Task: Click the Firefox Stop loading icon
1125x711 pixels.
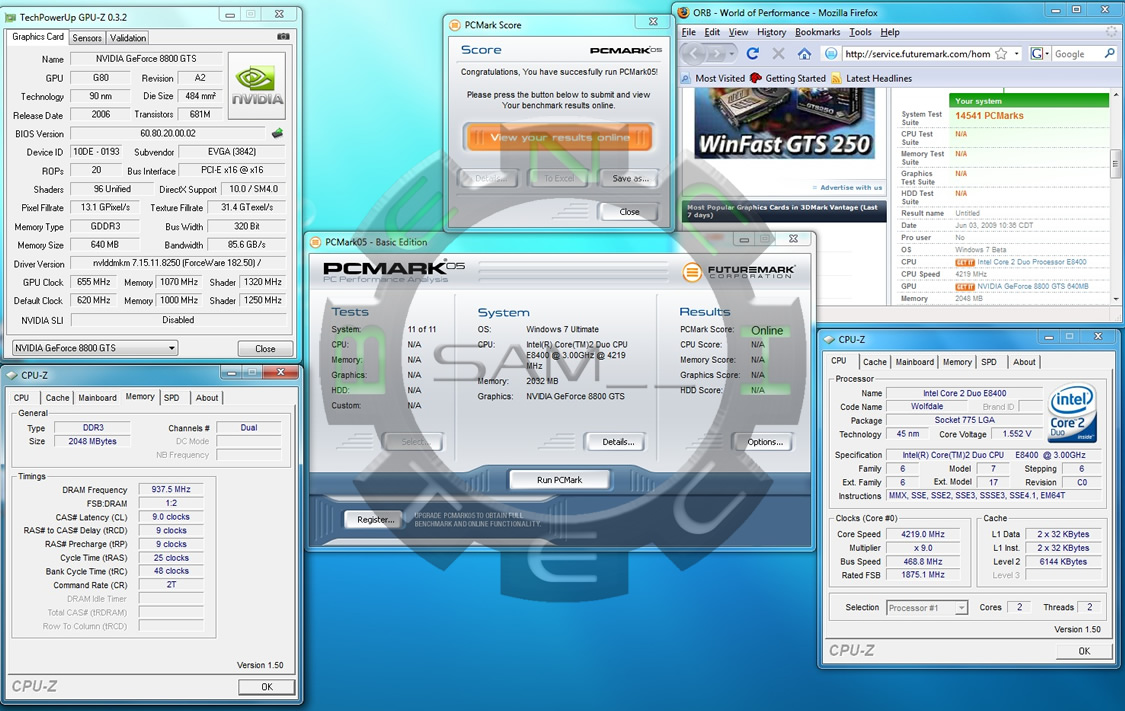Action: 778,53
